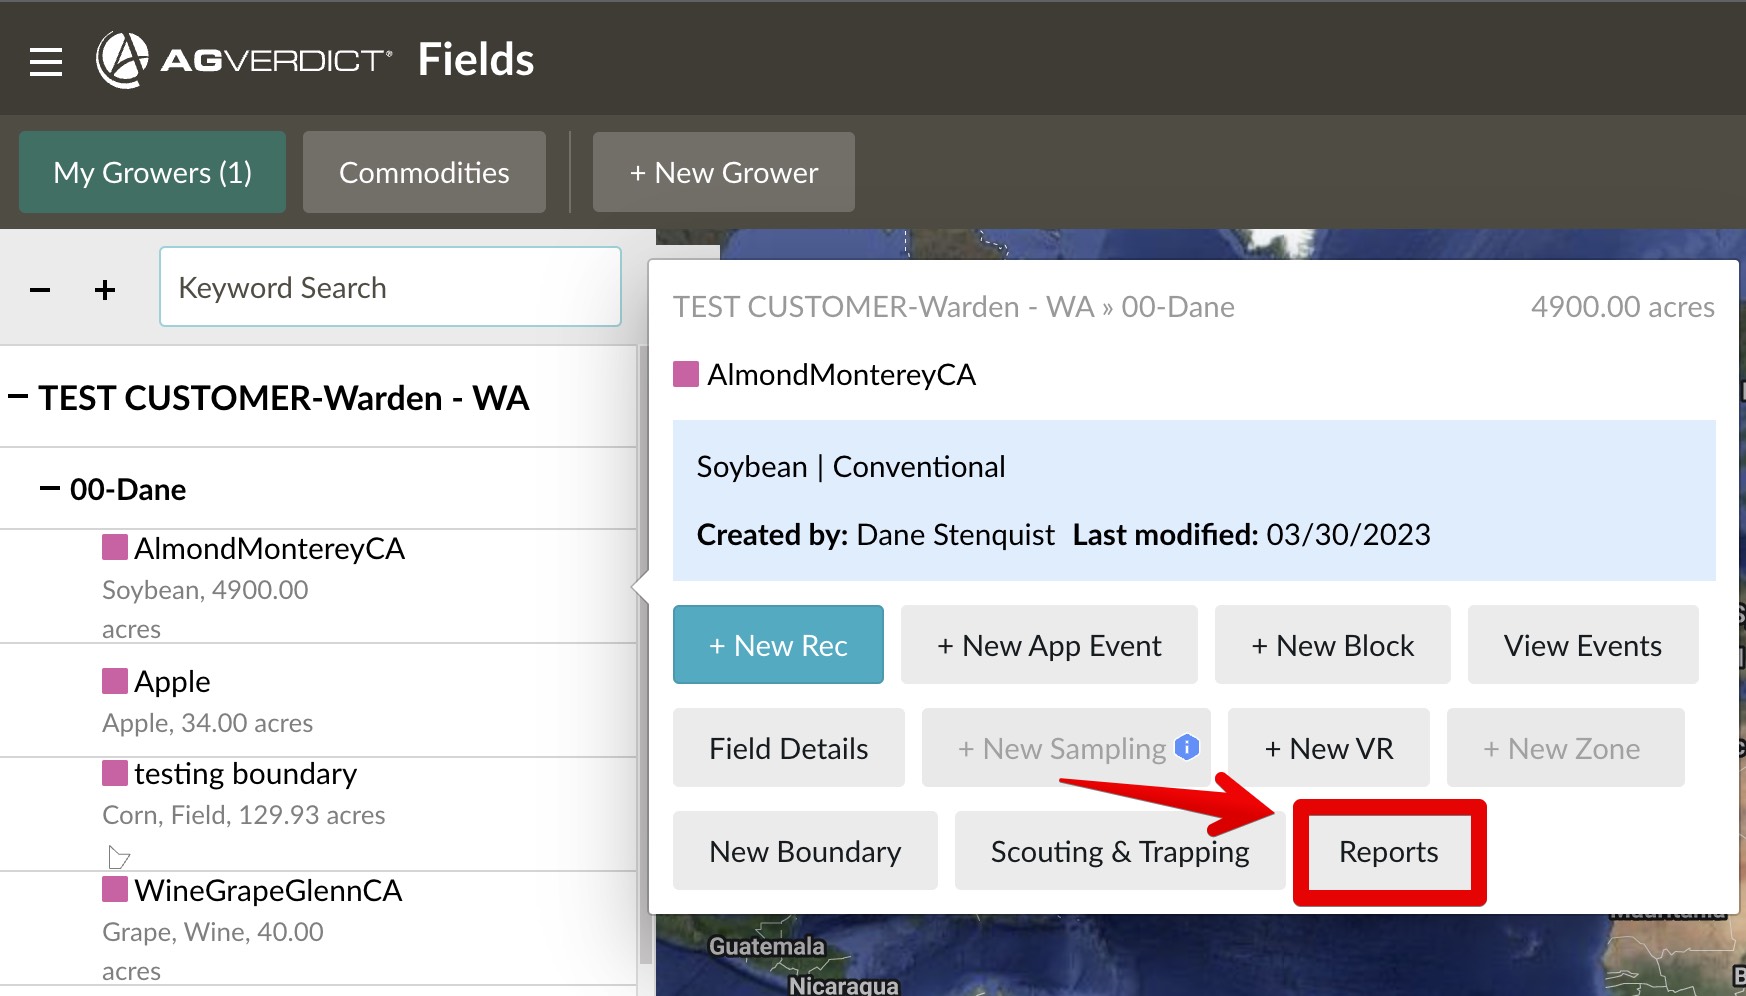Select the Apple field in the list
This screenshot has height=996, width=1746.
172,681
